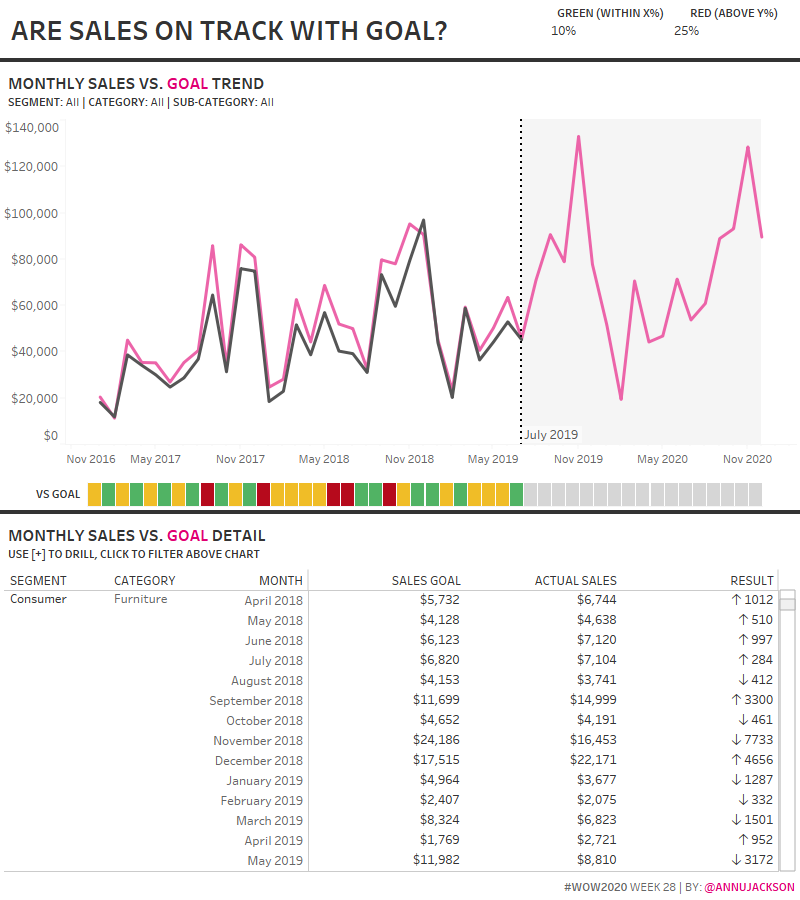The height and width of the screenshot is (900, 800).
Task: Select the first yellow square in VS GOAL strip
Action: pyautogui.click(x=95, y=494)
